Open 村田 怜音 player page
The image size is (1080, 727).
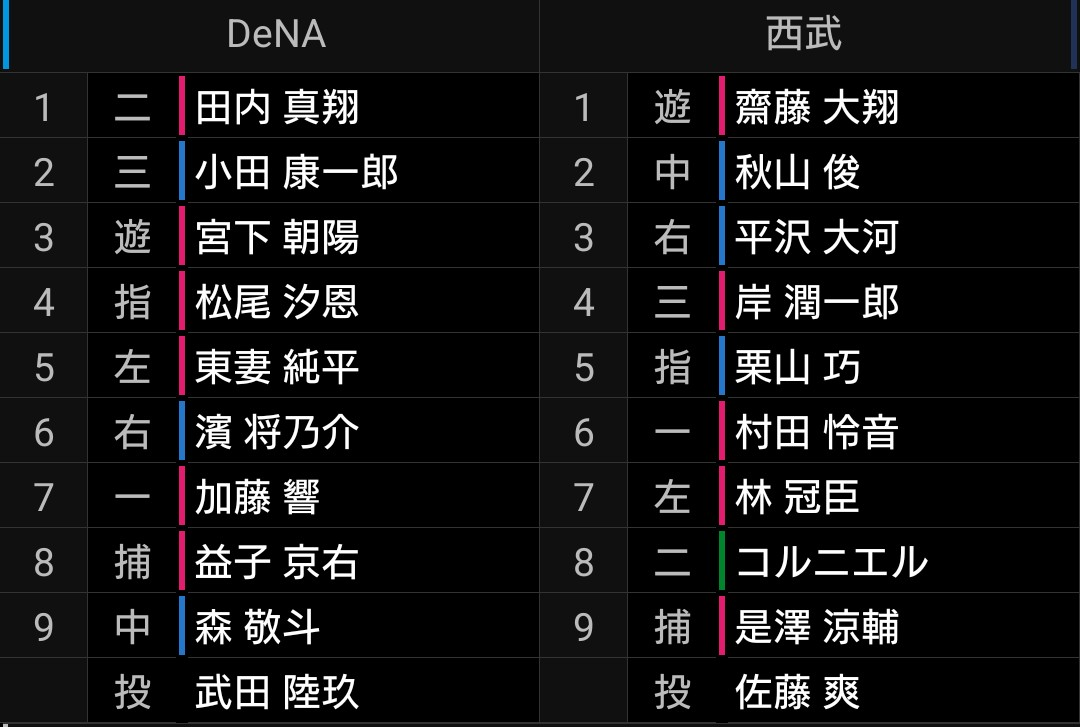coord(817,432)
